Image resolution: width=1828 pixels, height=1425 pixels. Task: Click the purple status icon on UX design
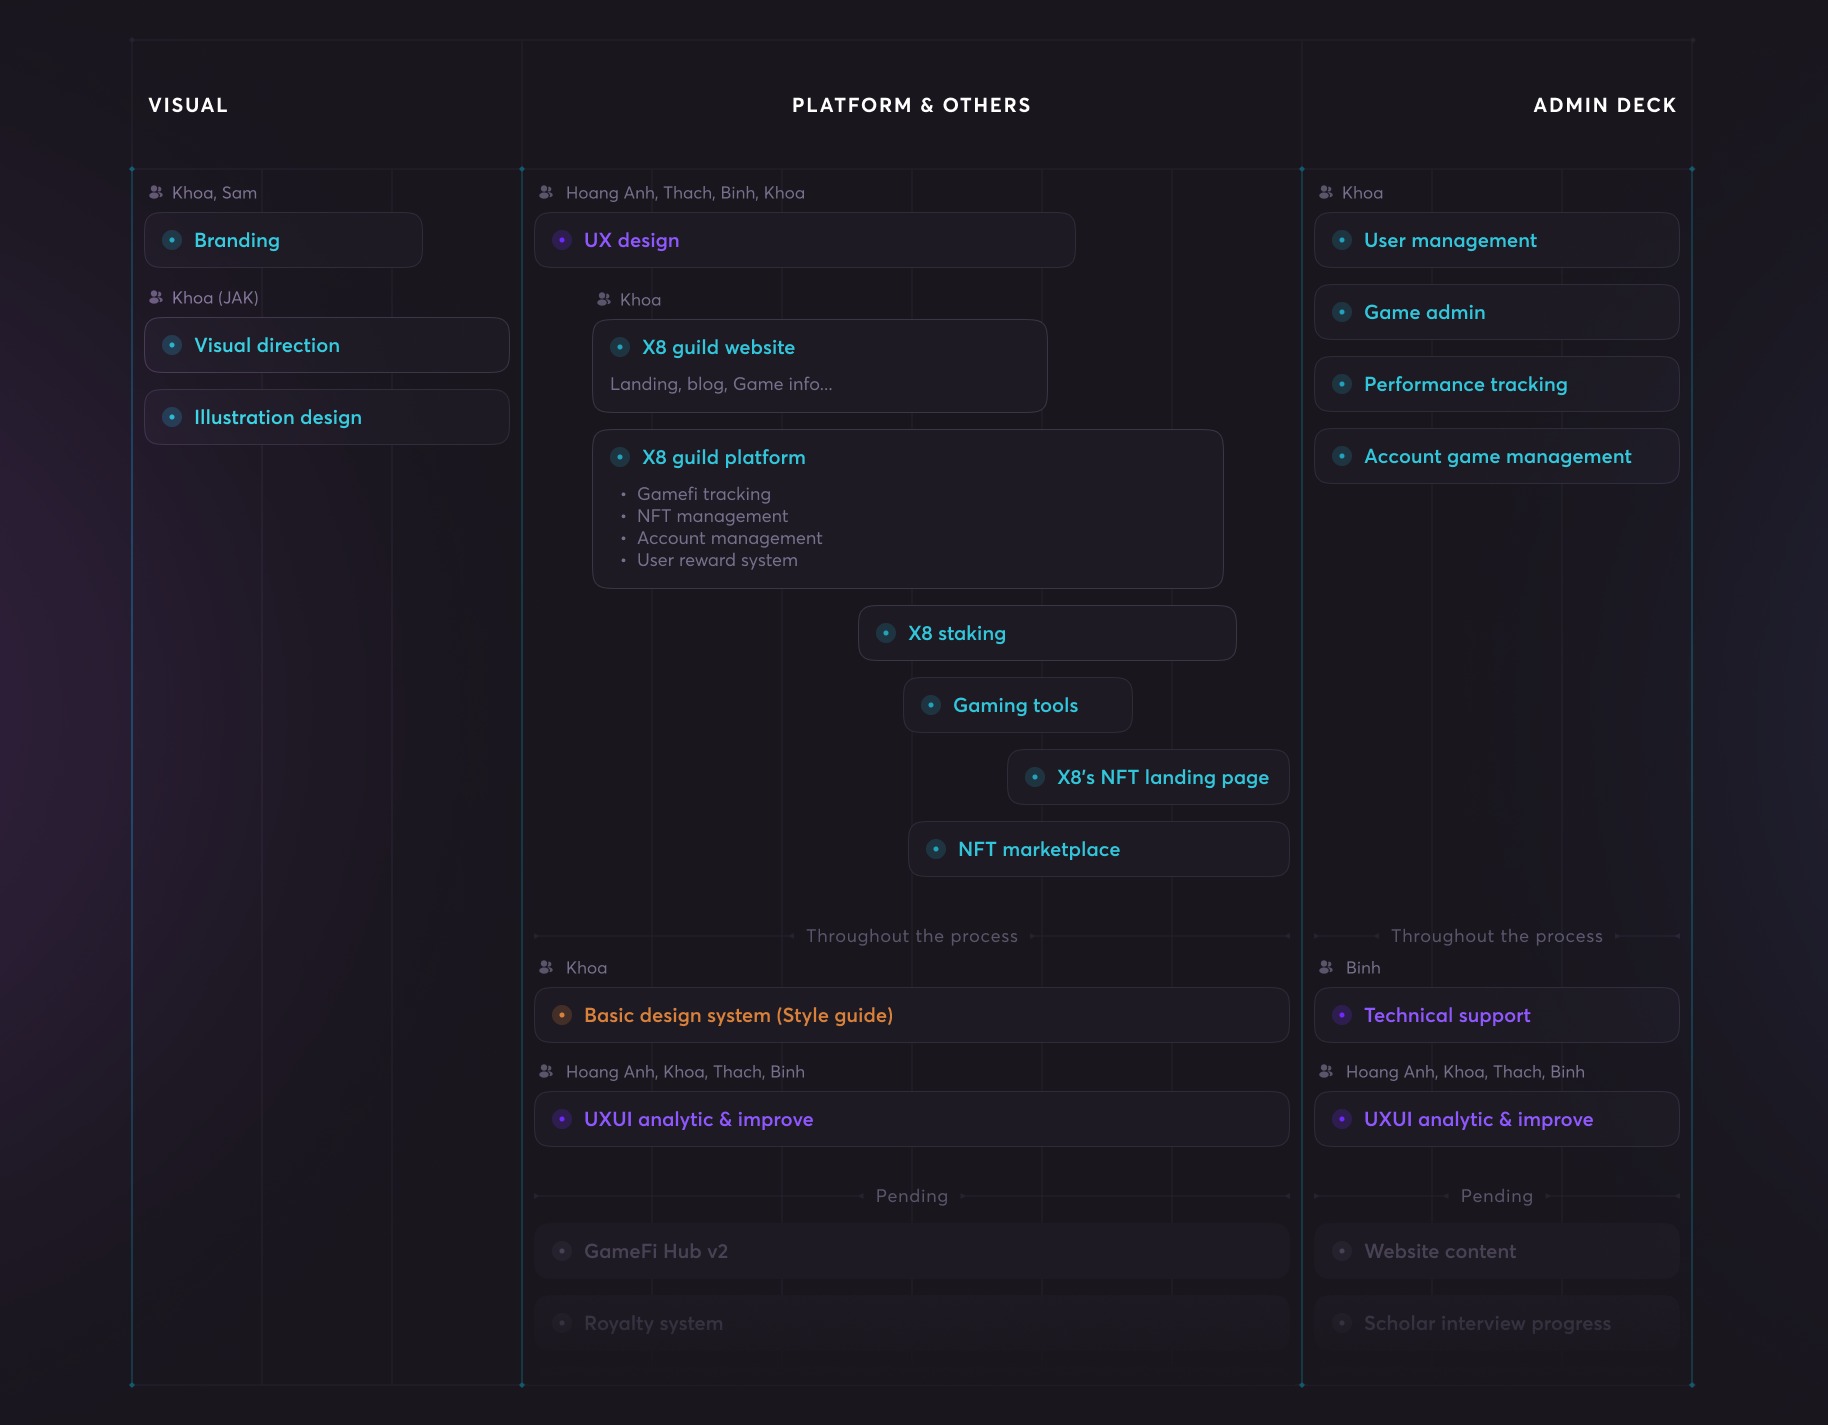tap(561, 240)
